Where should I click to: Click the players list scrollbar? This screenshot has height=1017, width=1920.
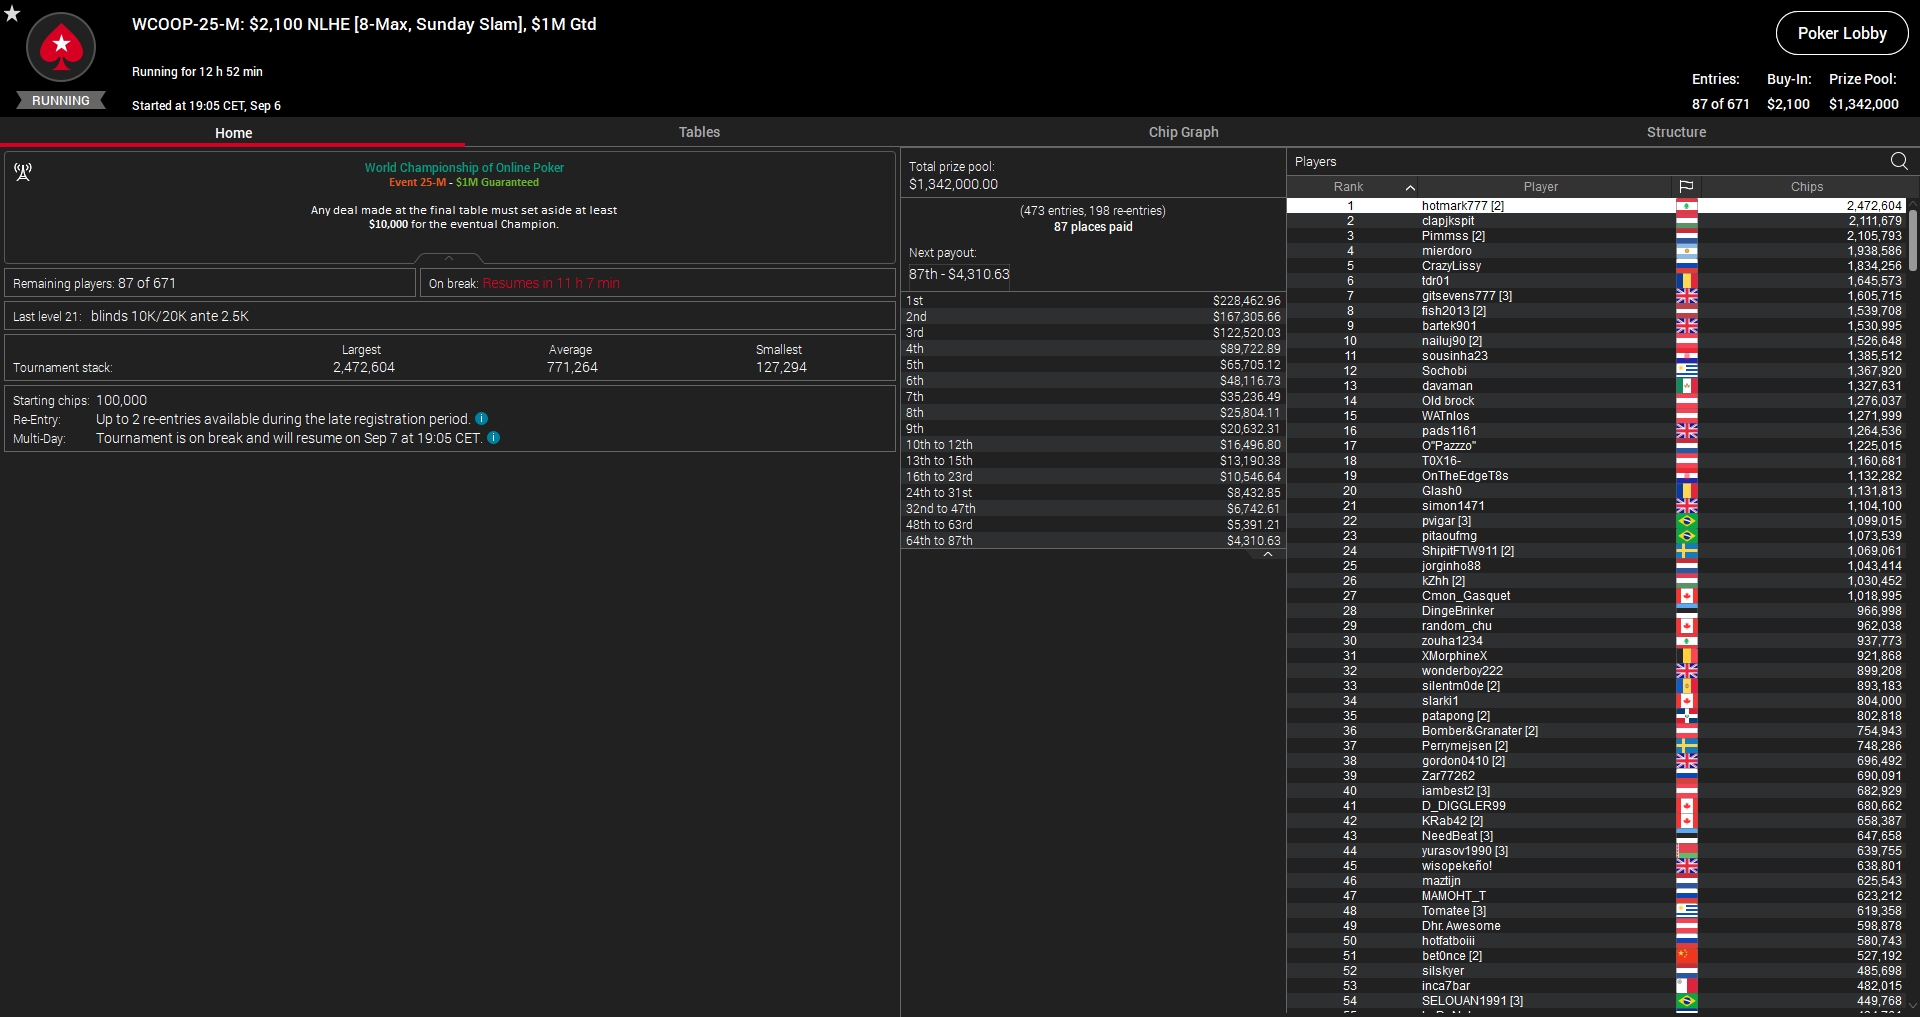click(1913, 240)
